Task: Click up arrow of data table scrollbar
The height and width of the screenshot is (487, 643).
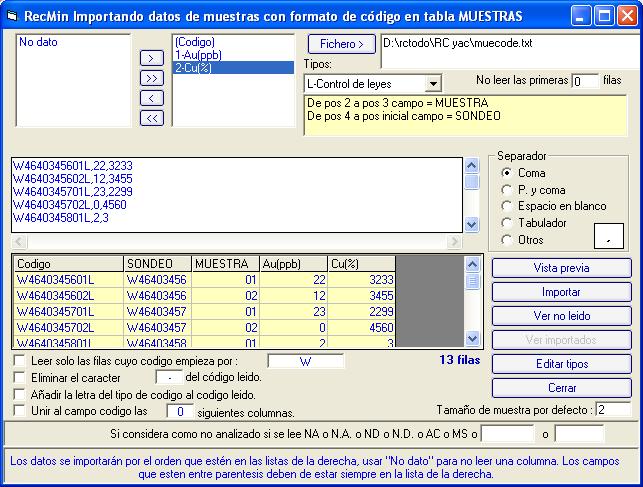Action: click(472, 264)
